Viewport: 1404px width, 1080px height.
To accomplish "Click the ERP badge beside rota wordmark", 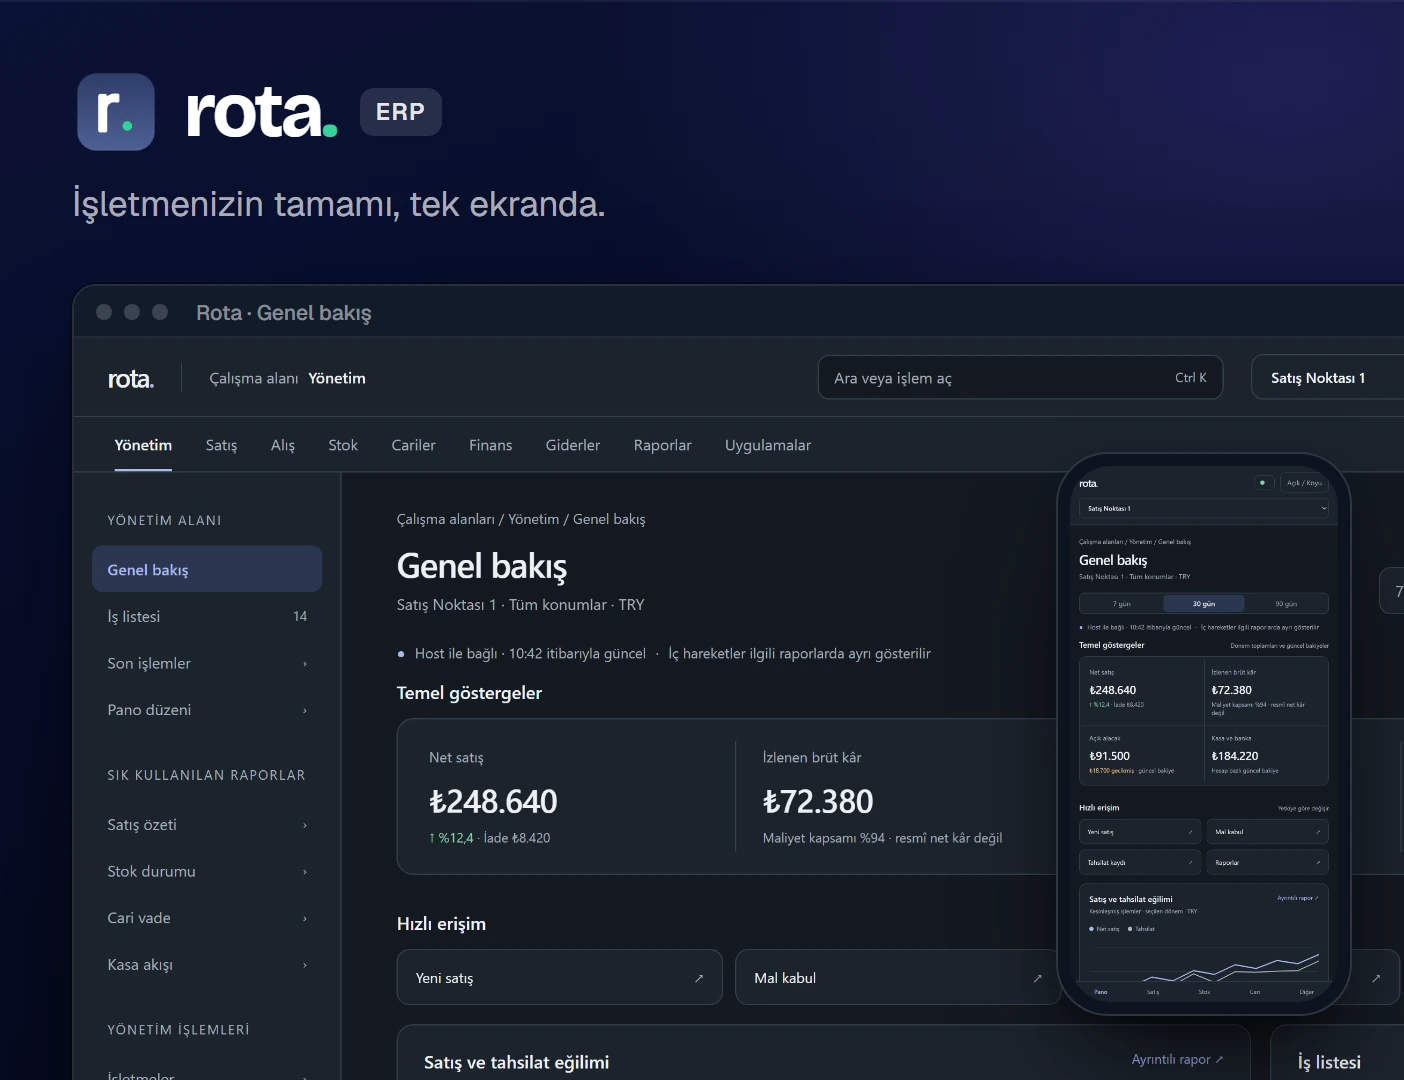I will point(400,112).
